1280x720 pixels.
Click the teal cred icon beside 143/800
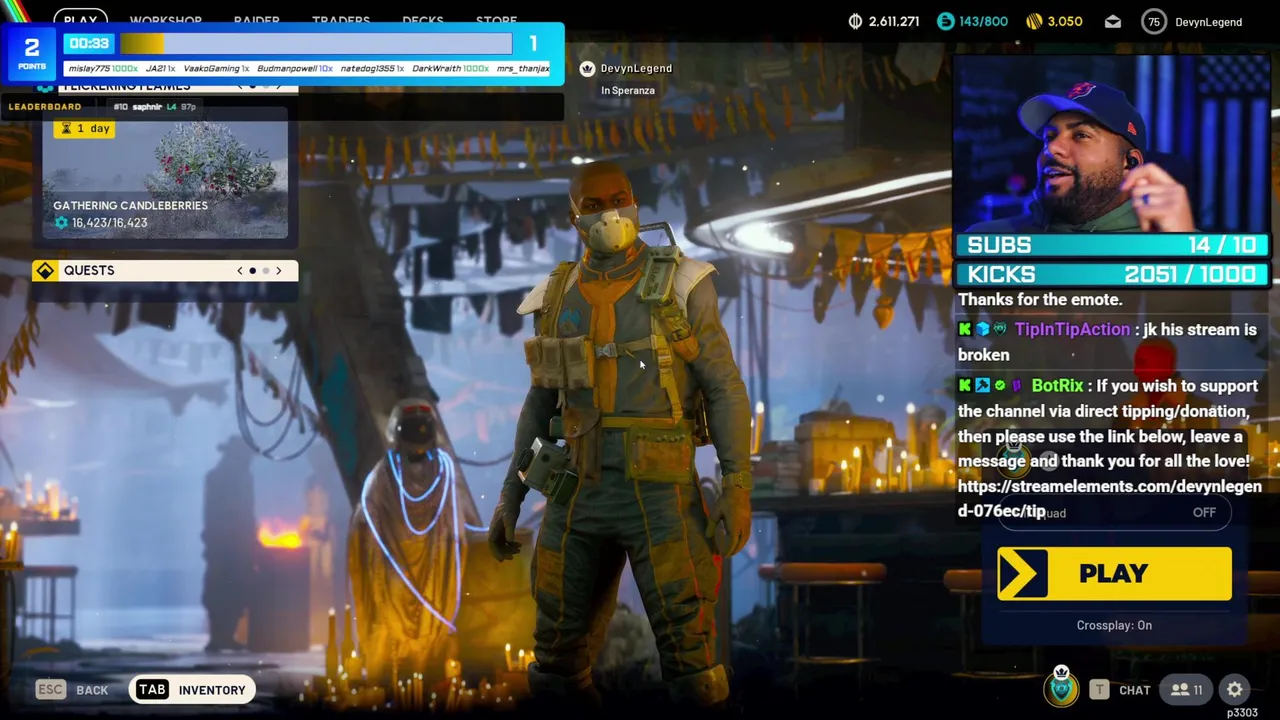pyautogui.click(x=946, y=21)
